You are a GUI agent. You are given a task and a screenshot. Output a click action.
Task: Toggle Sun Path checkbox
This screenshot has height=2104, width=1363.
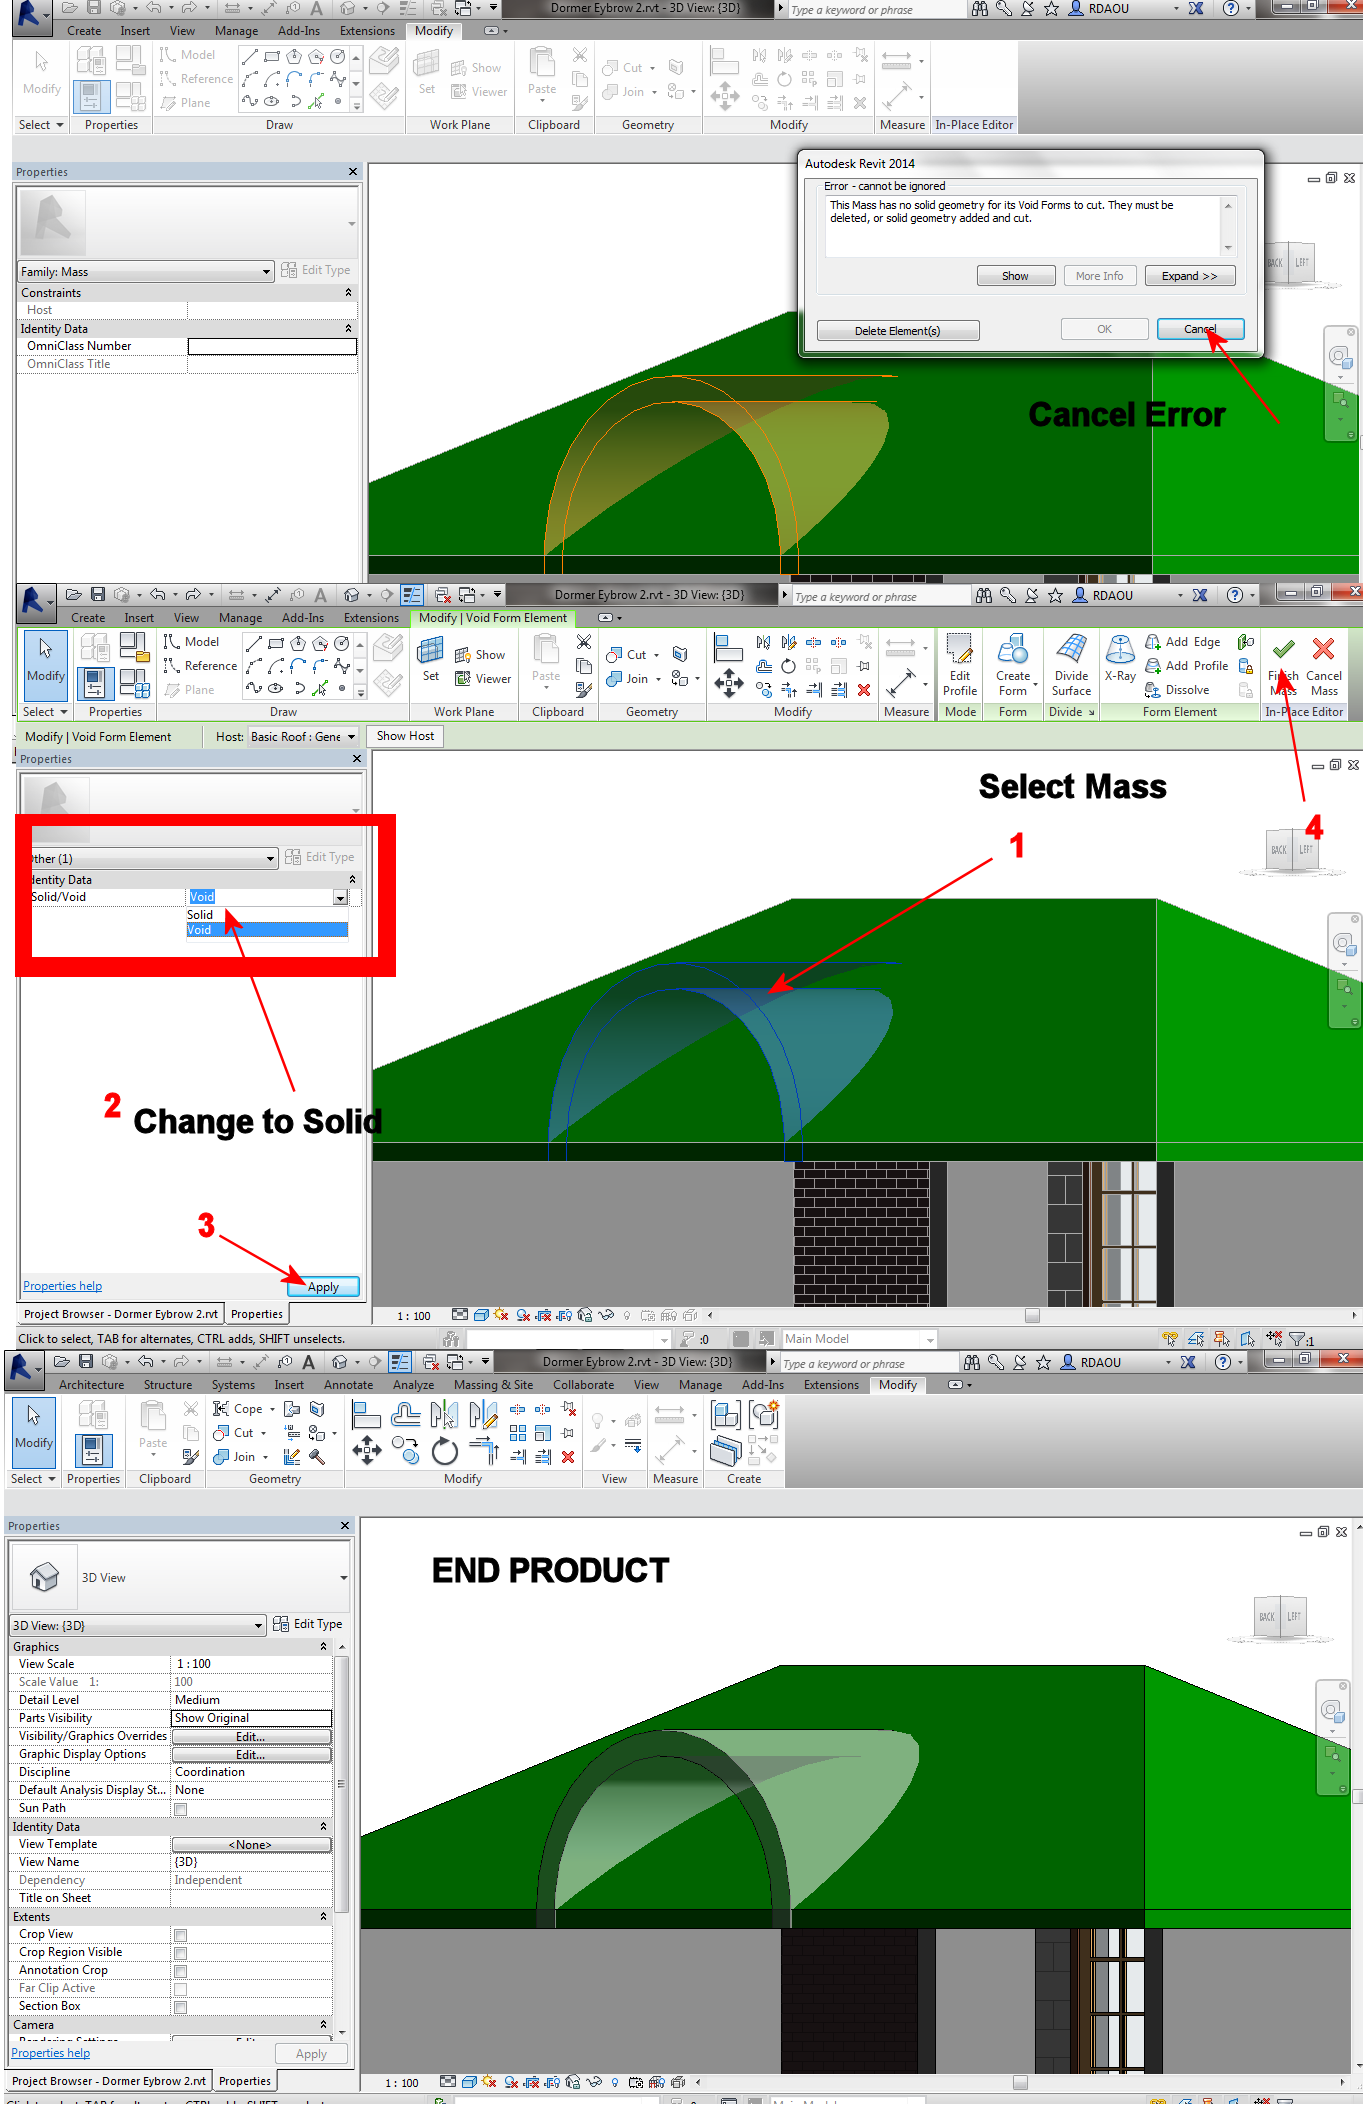(181, 1809)
